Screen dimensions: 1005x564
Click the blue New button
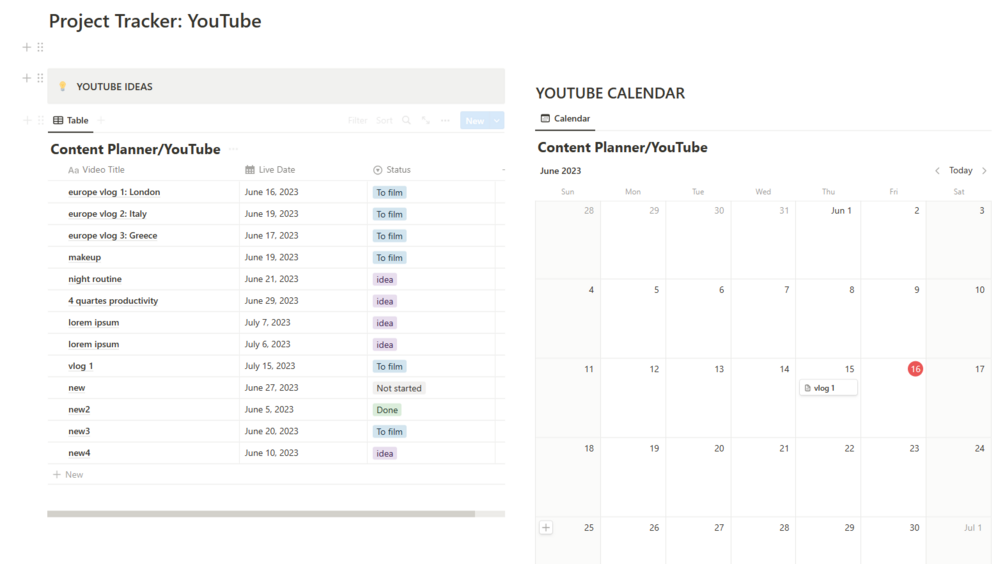475,120
